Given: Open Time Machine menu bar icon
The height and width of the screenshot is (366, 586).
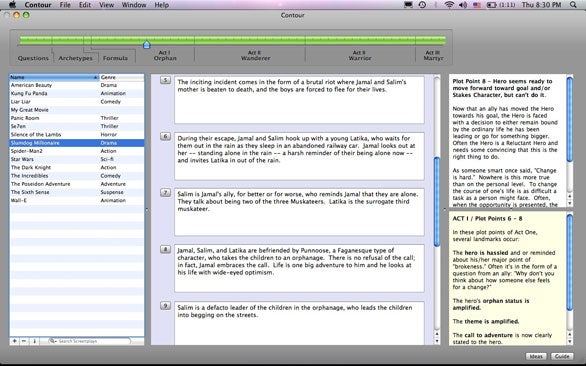Looking at the screenshot, I should coord(422,5).
